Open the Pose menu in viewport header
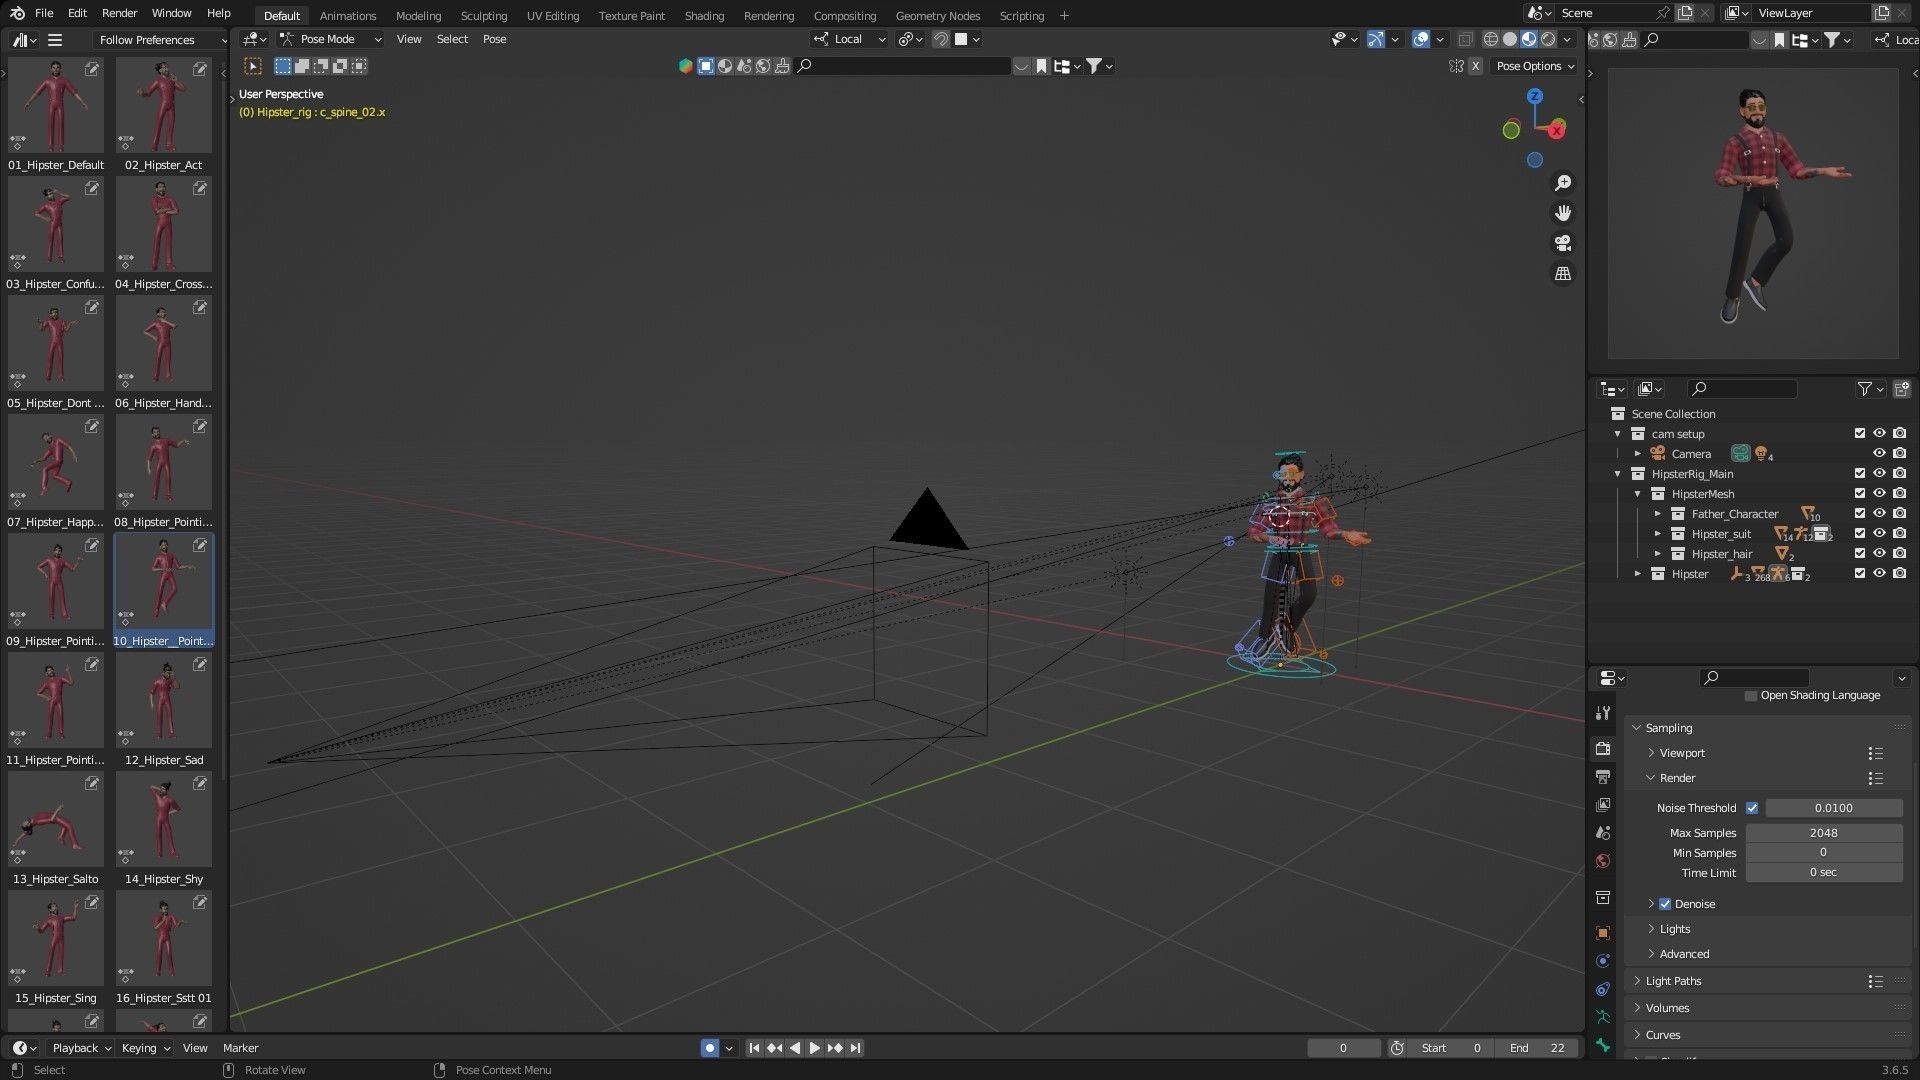The image size is (1920, 1080). (x=494, y=39)
